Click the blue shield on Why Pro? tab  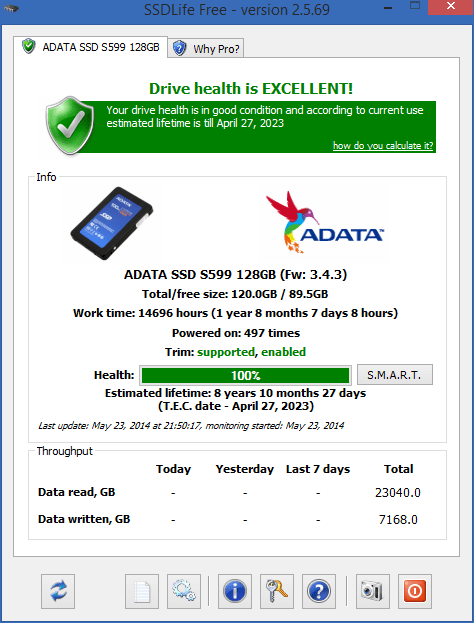[180, 48]
